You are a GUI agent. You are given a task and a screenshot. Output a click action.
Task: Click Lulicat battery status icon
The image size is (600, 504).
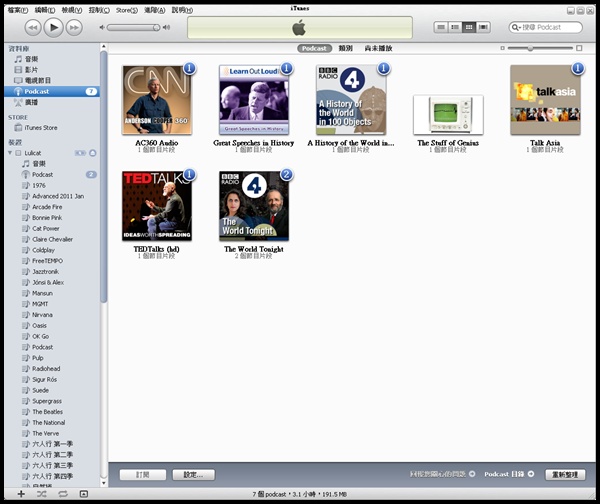(x=80, y=153)
